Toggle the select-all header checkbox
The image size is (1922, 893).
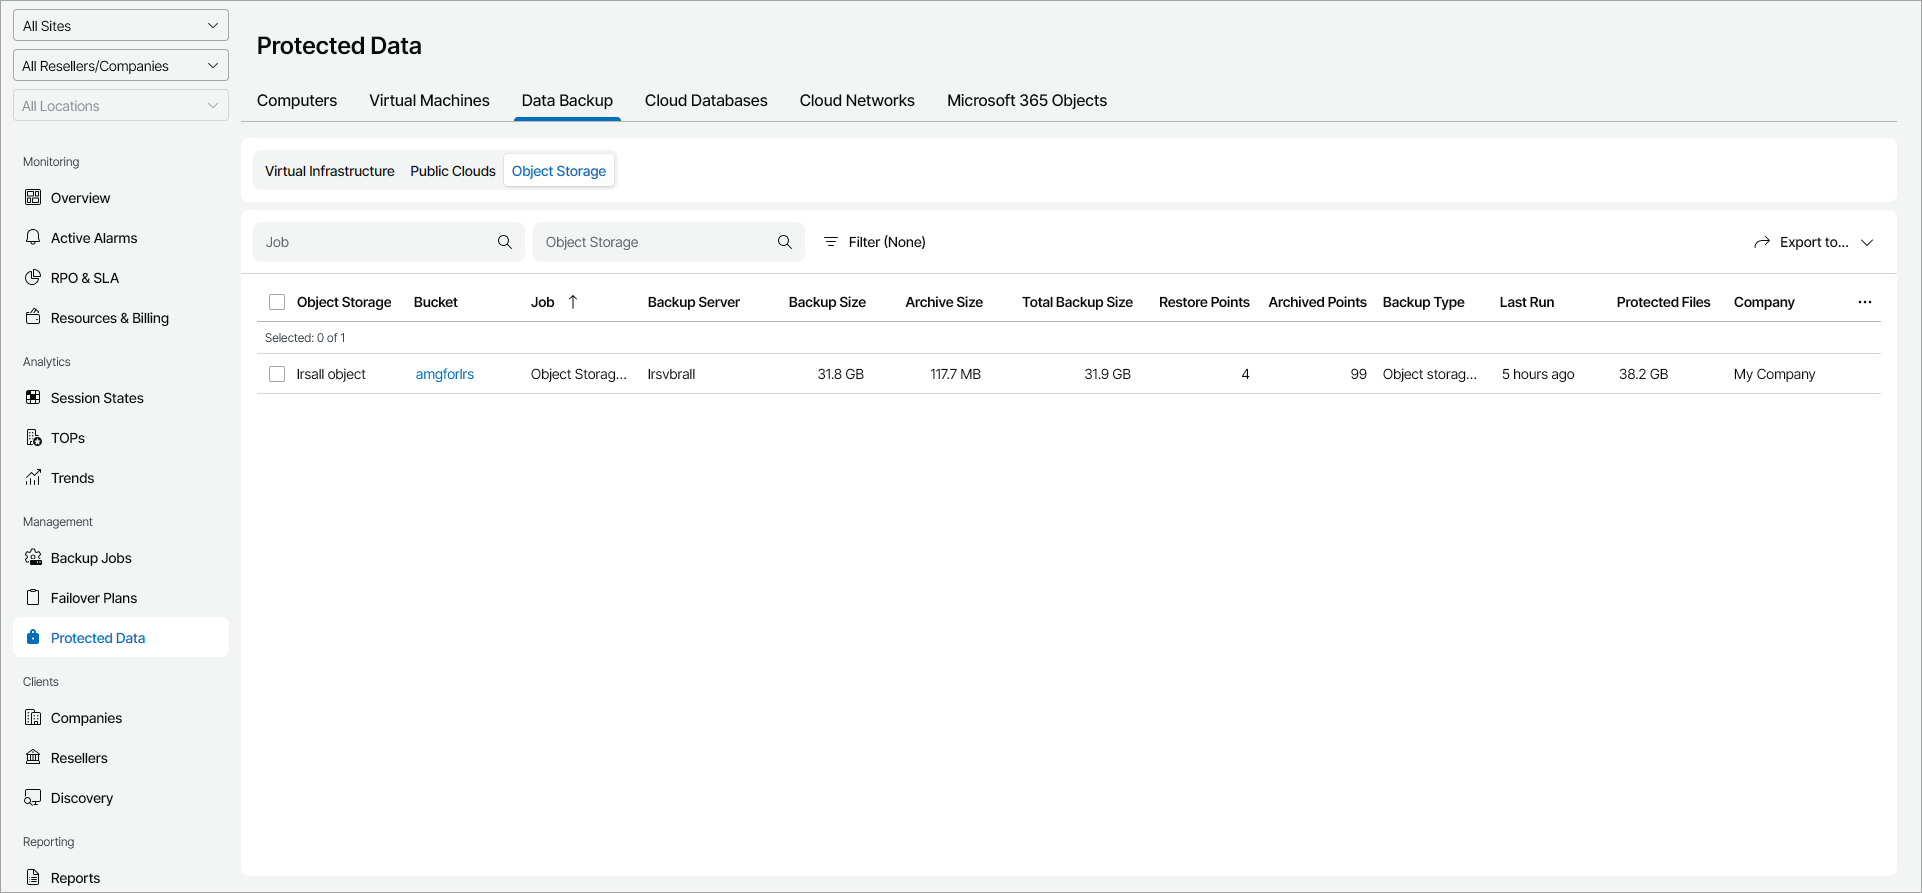(277, 302)
